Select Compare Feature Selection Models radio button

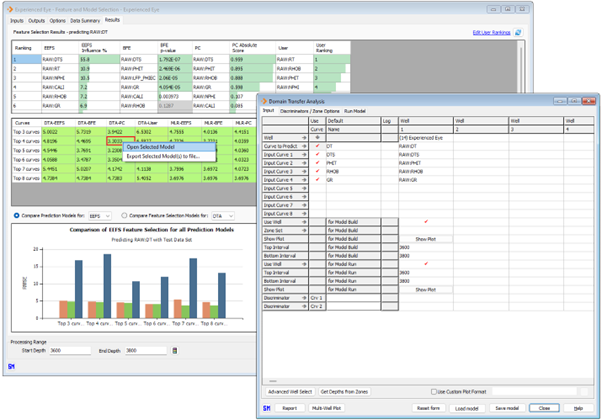(x=123, y=215)
